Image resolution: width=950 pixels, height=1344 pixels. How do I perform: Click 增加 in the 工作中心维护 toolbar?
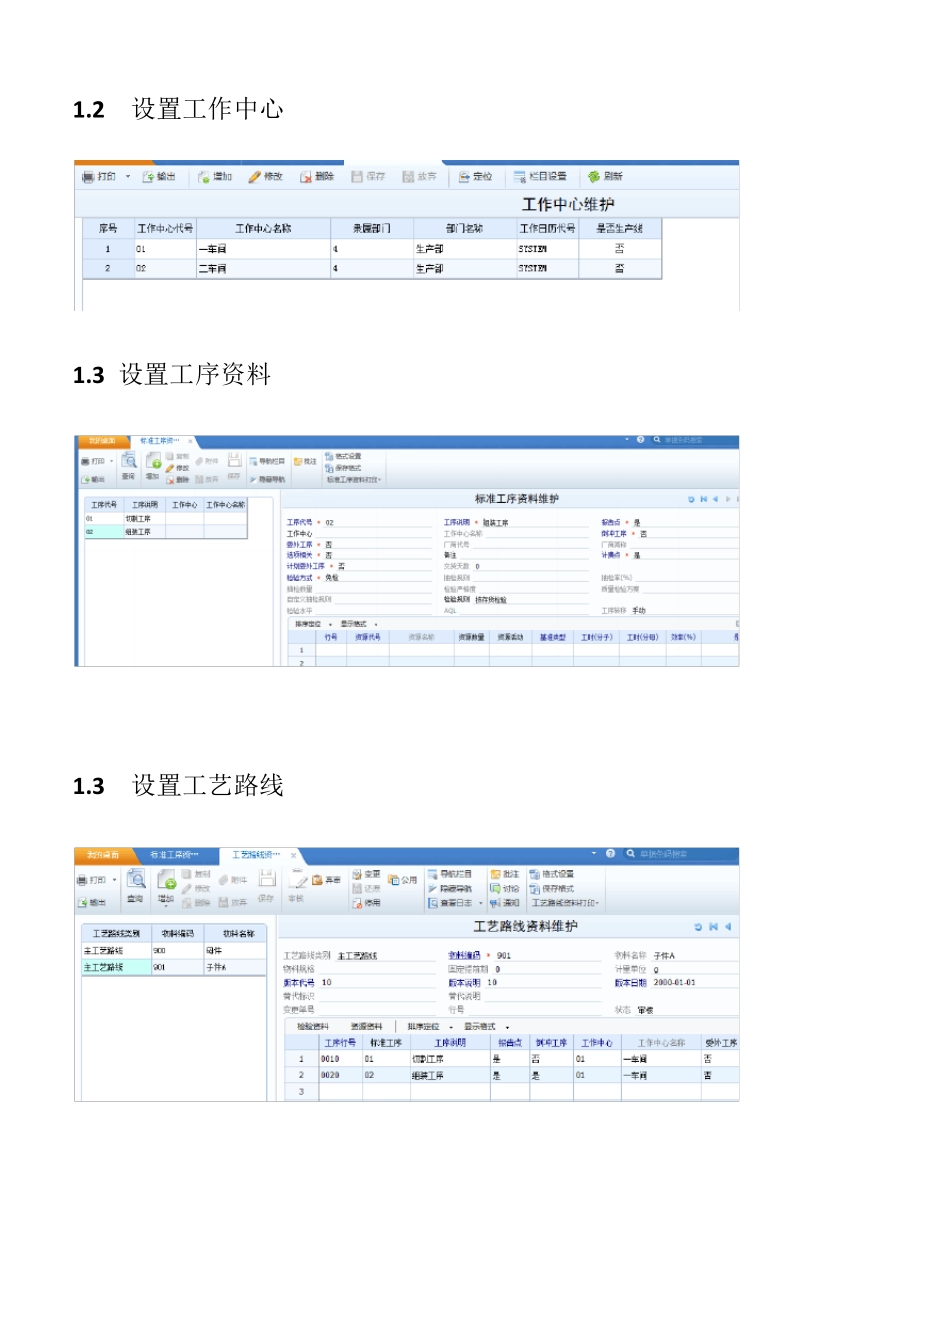(215, 176)
